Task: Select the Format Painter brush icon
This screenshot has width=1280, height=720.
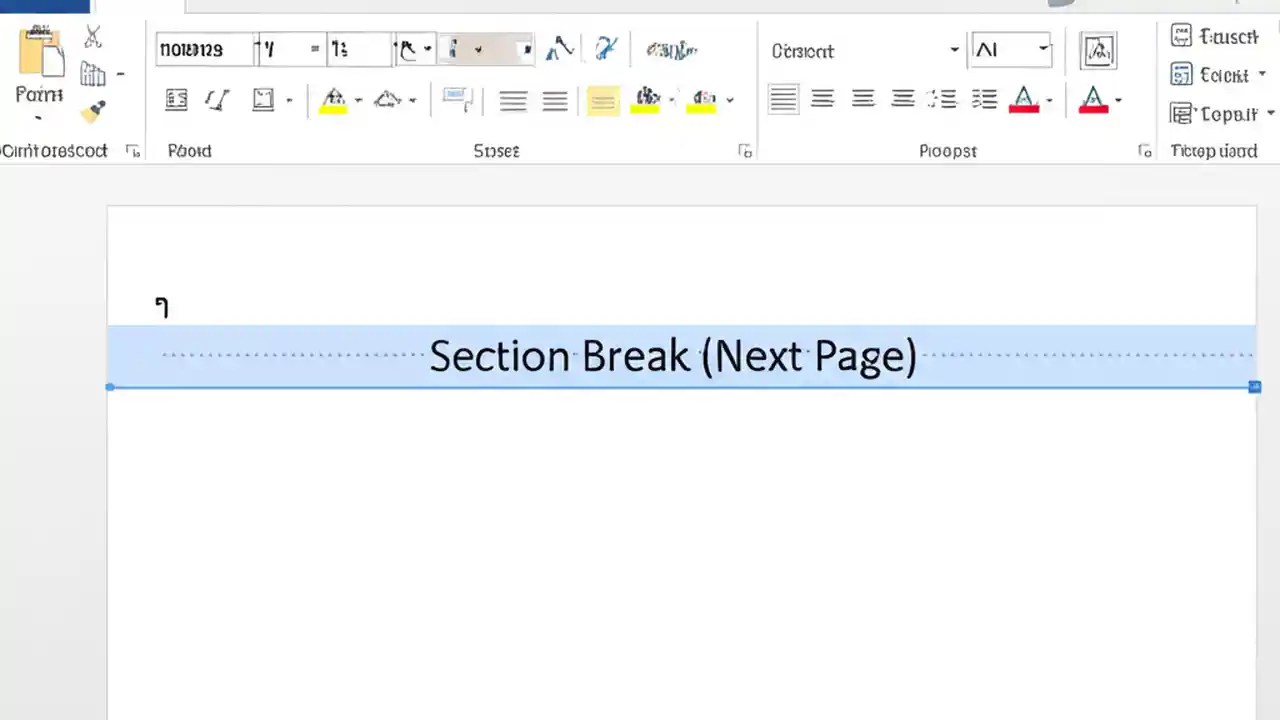Action: (95, 112)
